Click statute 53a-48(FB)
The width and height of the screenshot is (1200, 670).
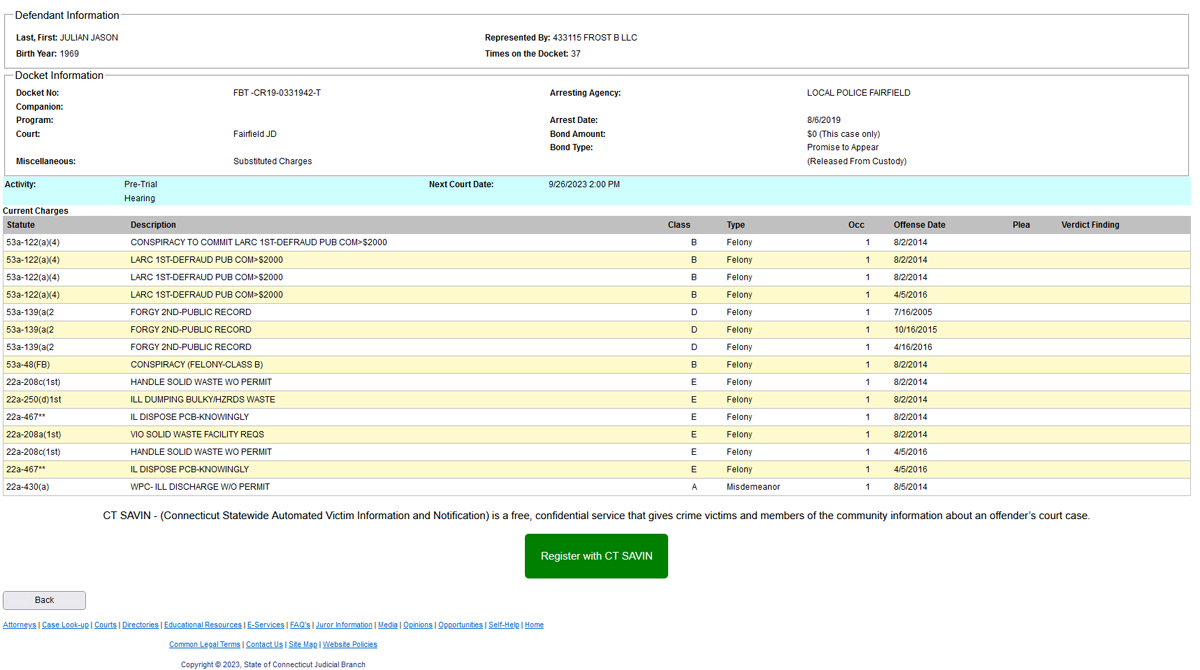(28, 365)
